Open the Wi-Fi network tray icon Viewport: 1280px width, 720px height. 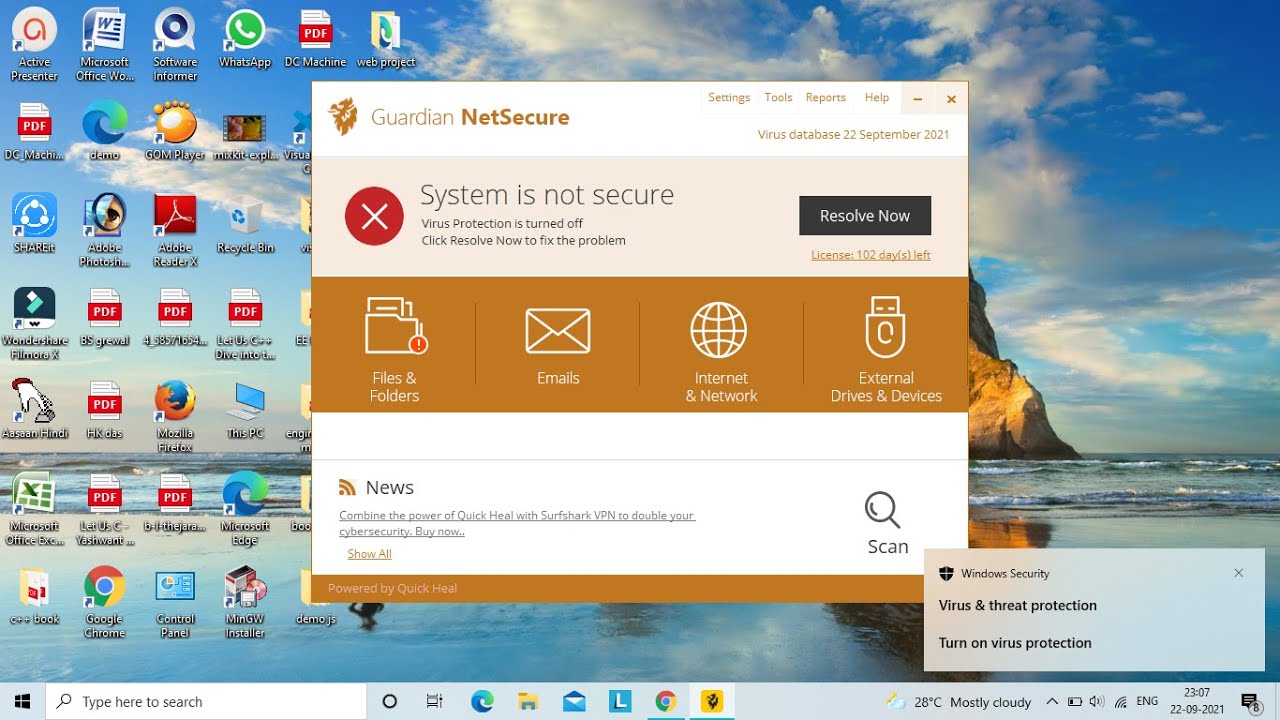[x=1121, y=701]
